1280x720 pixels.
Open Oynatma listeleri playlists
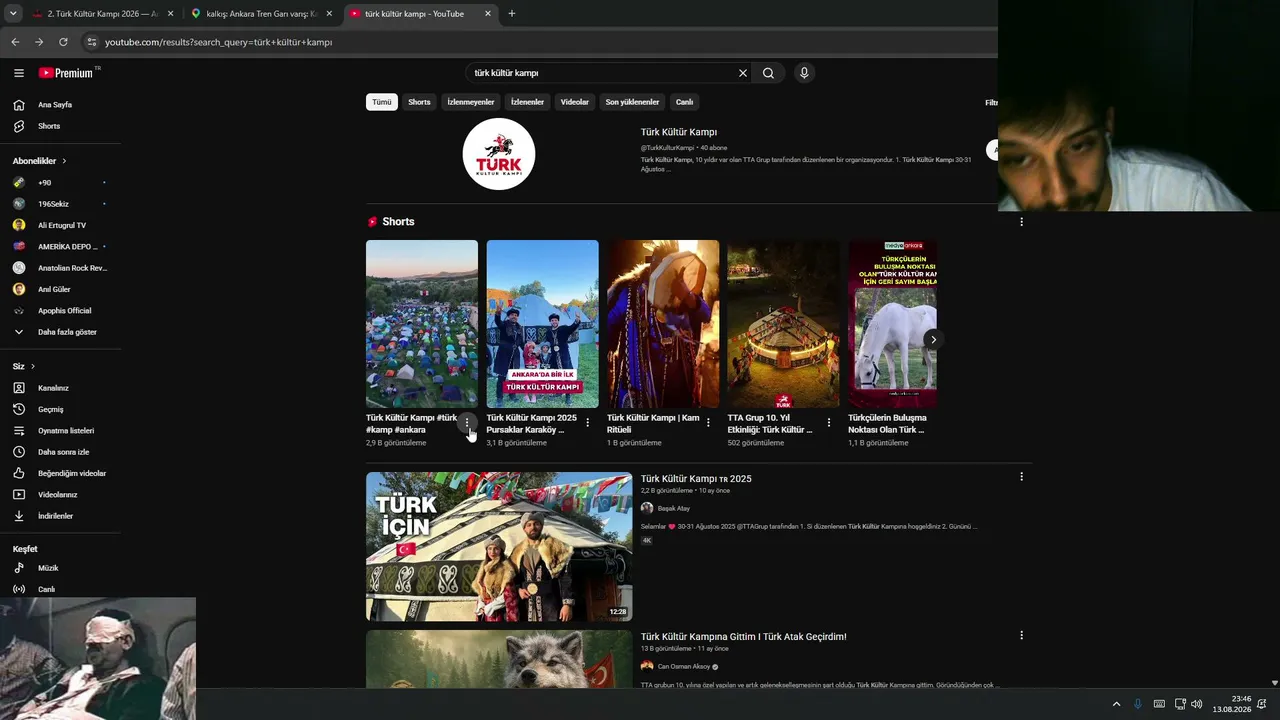point(66,431)
